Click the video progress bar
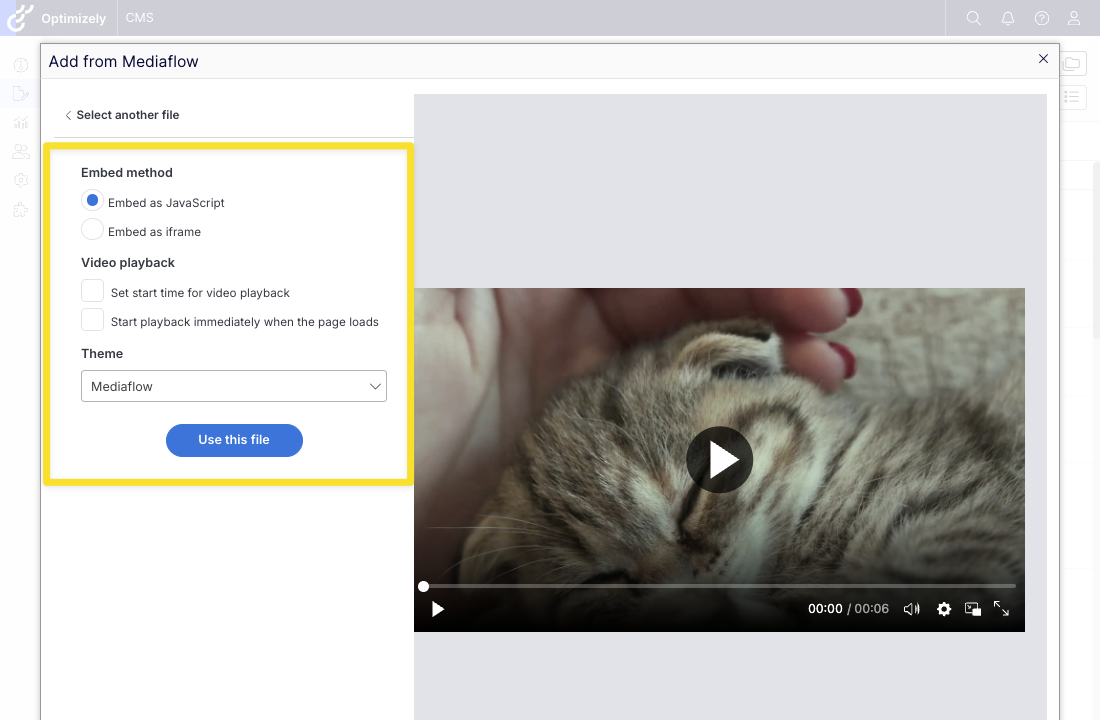The height and width of the screenshot is (720, 1100). pyautogui.click(x=719, y=586)
